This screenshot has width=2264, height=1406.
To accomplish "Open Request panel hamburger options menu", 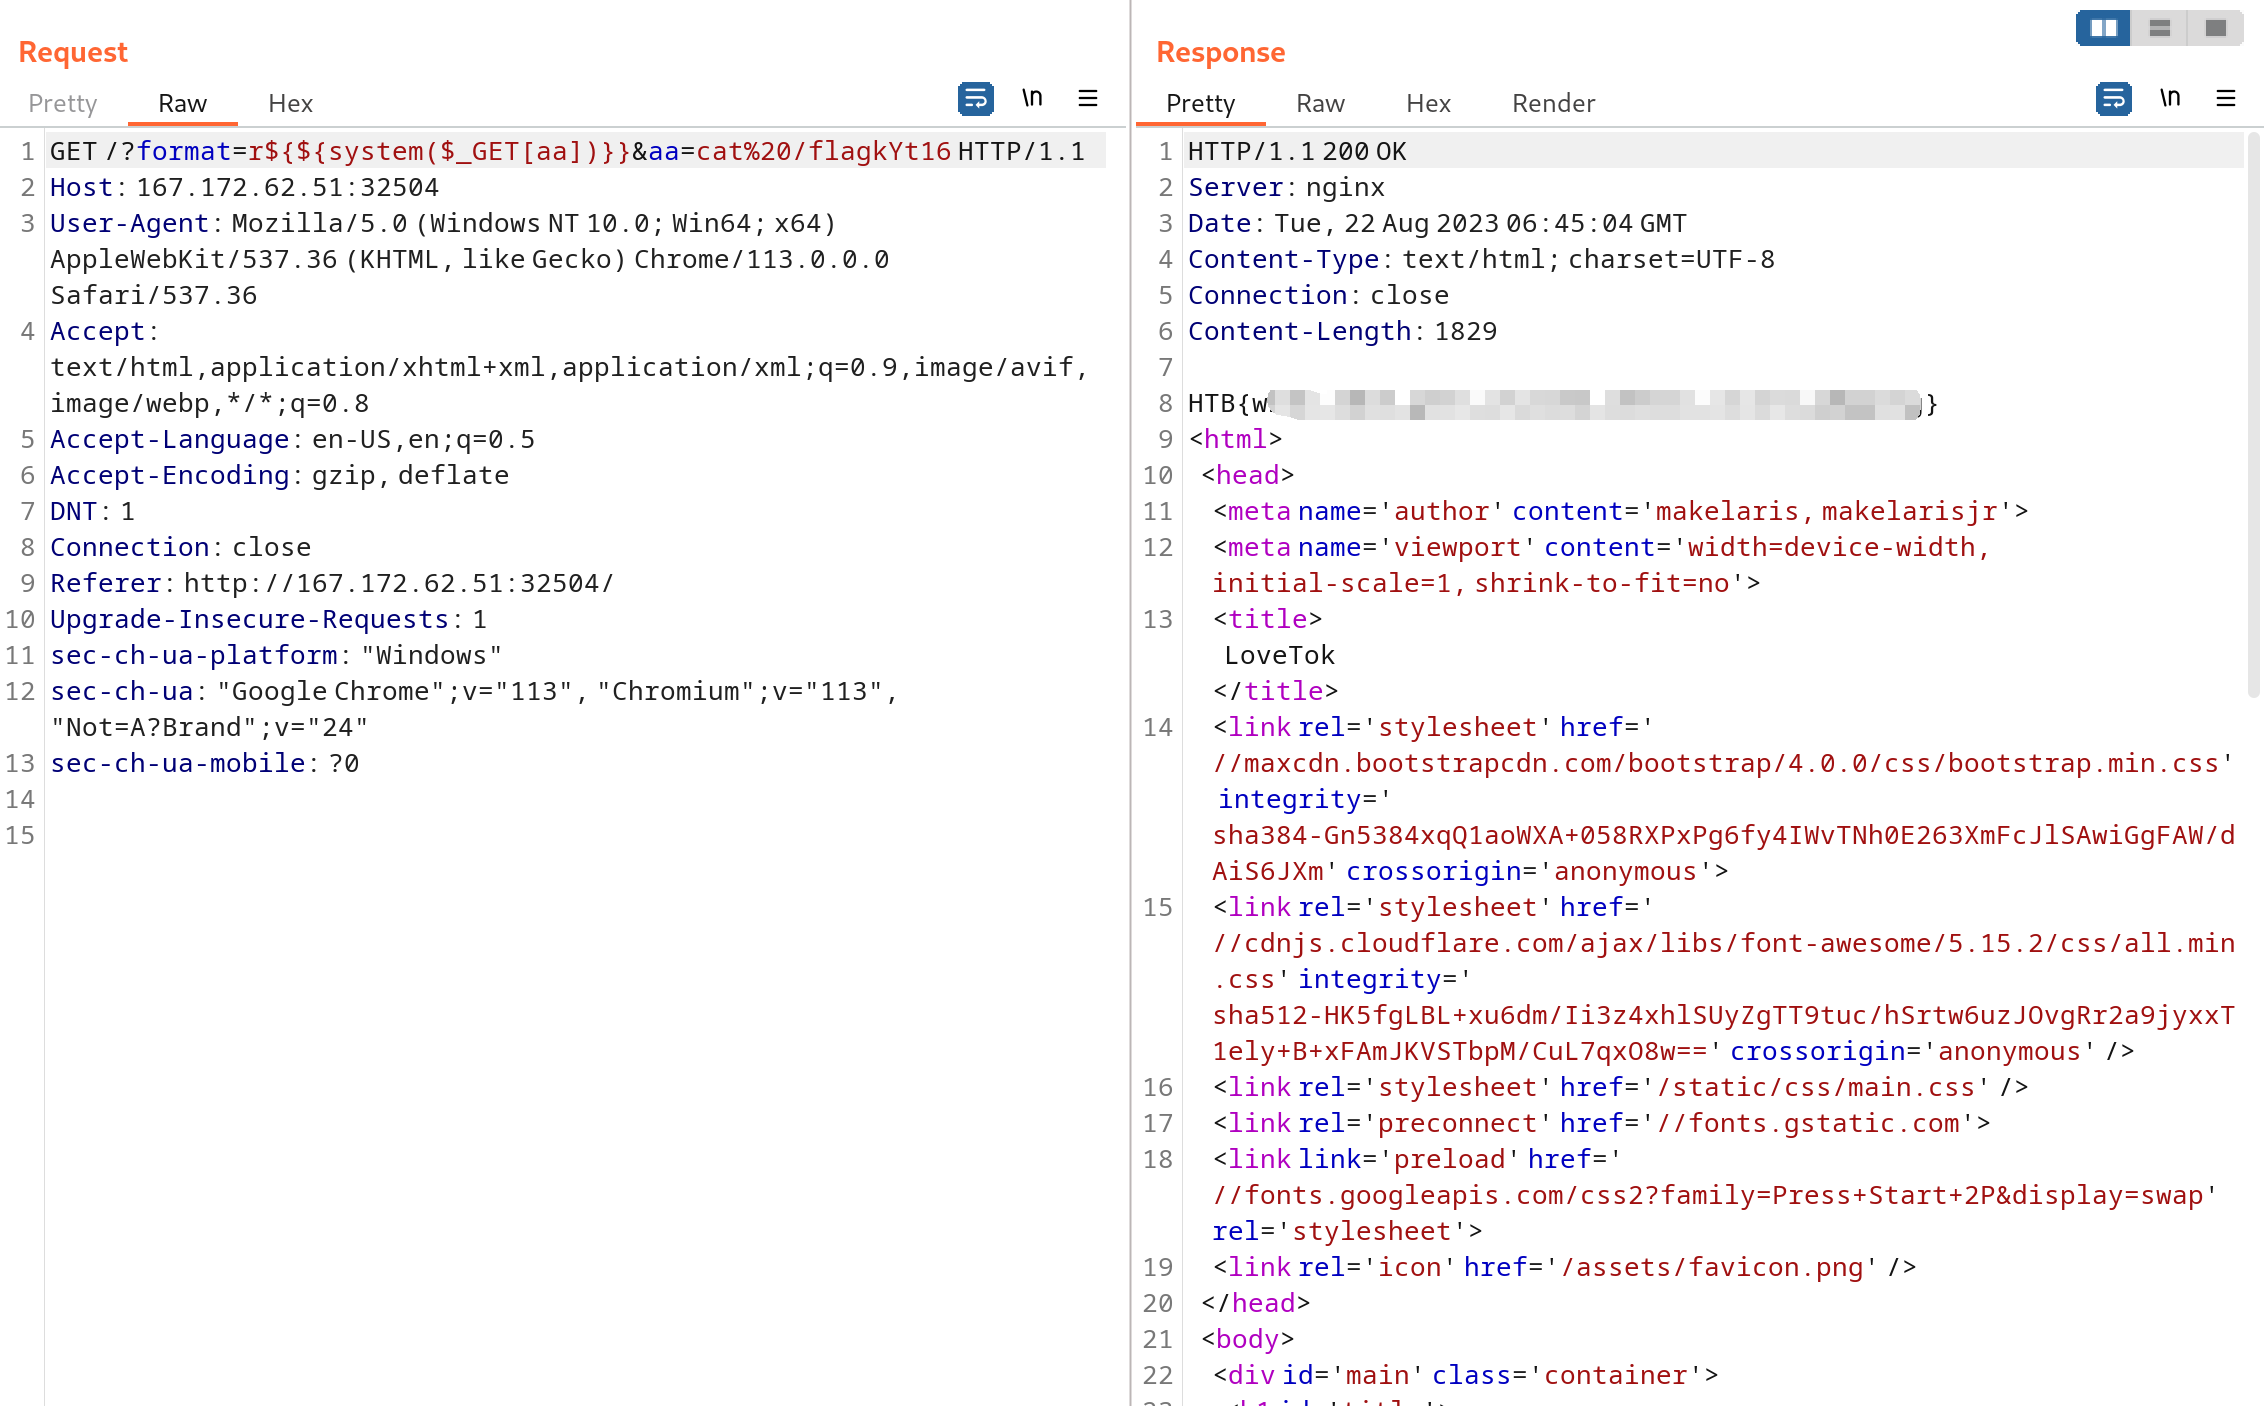I will point(1088,99).
